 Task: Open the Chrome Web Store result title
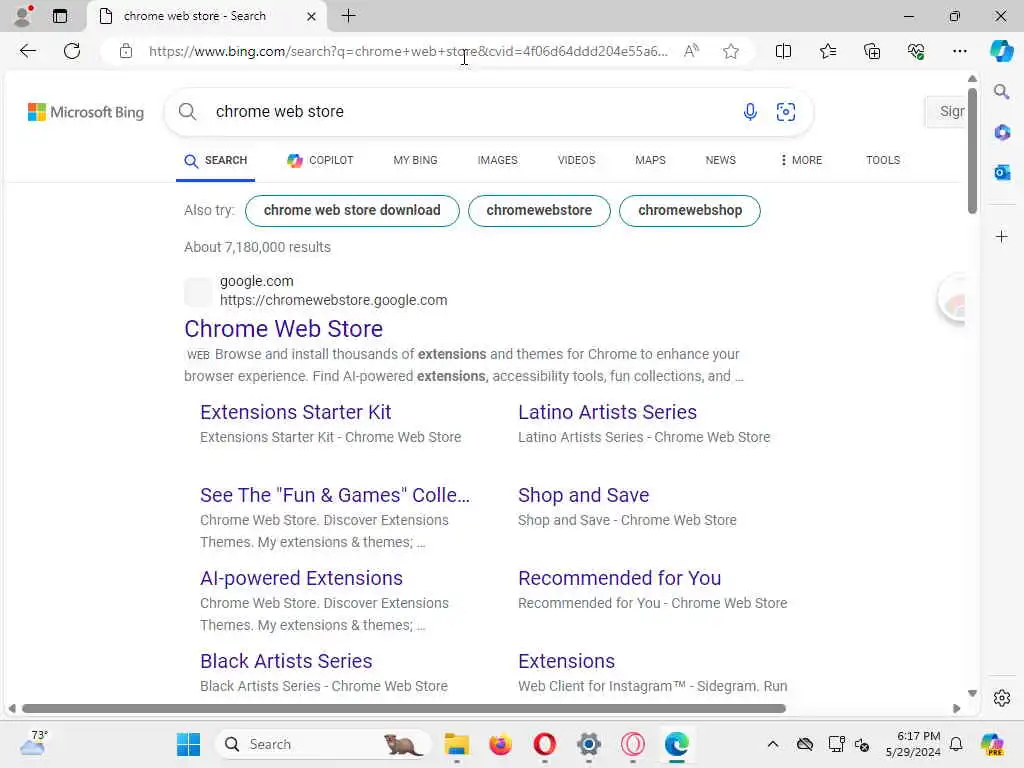tap(283, 328)
